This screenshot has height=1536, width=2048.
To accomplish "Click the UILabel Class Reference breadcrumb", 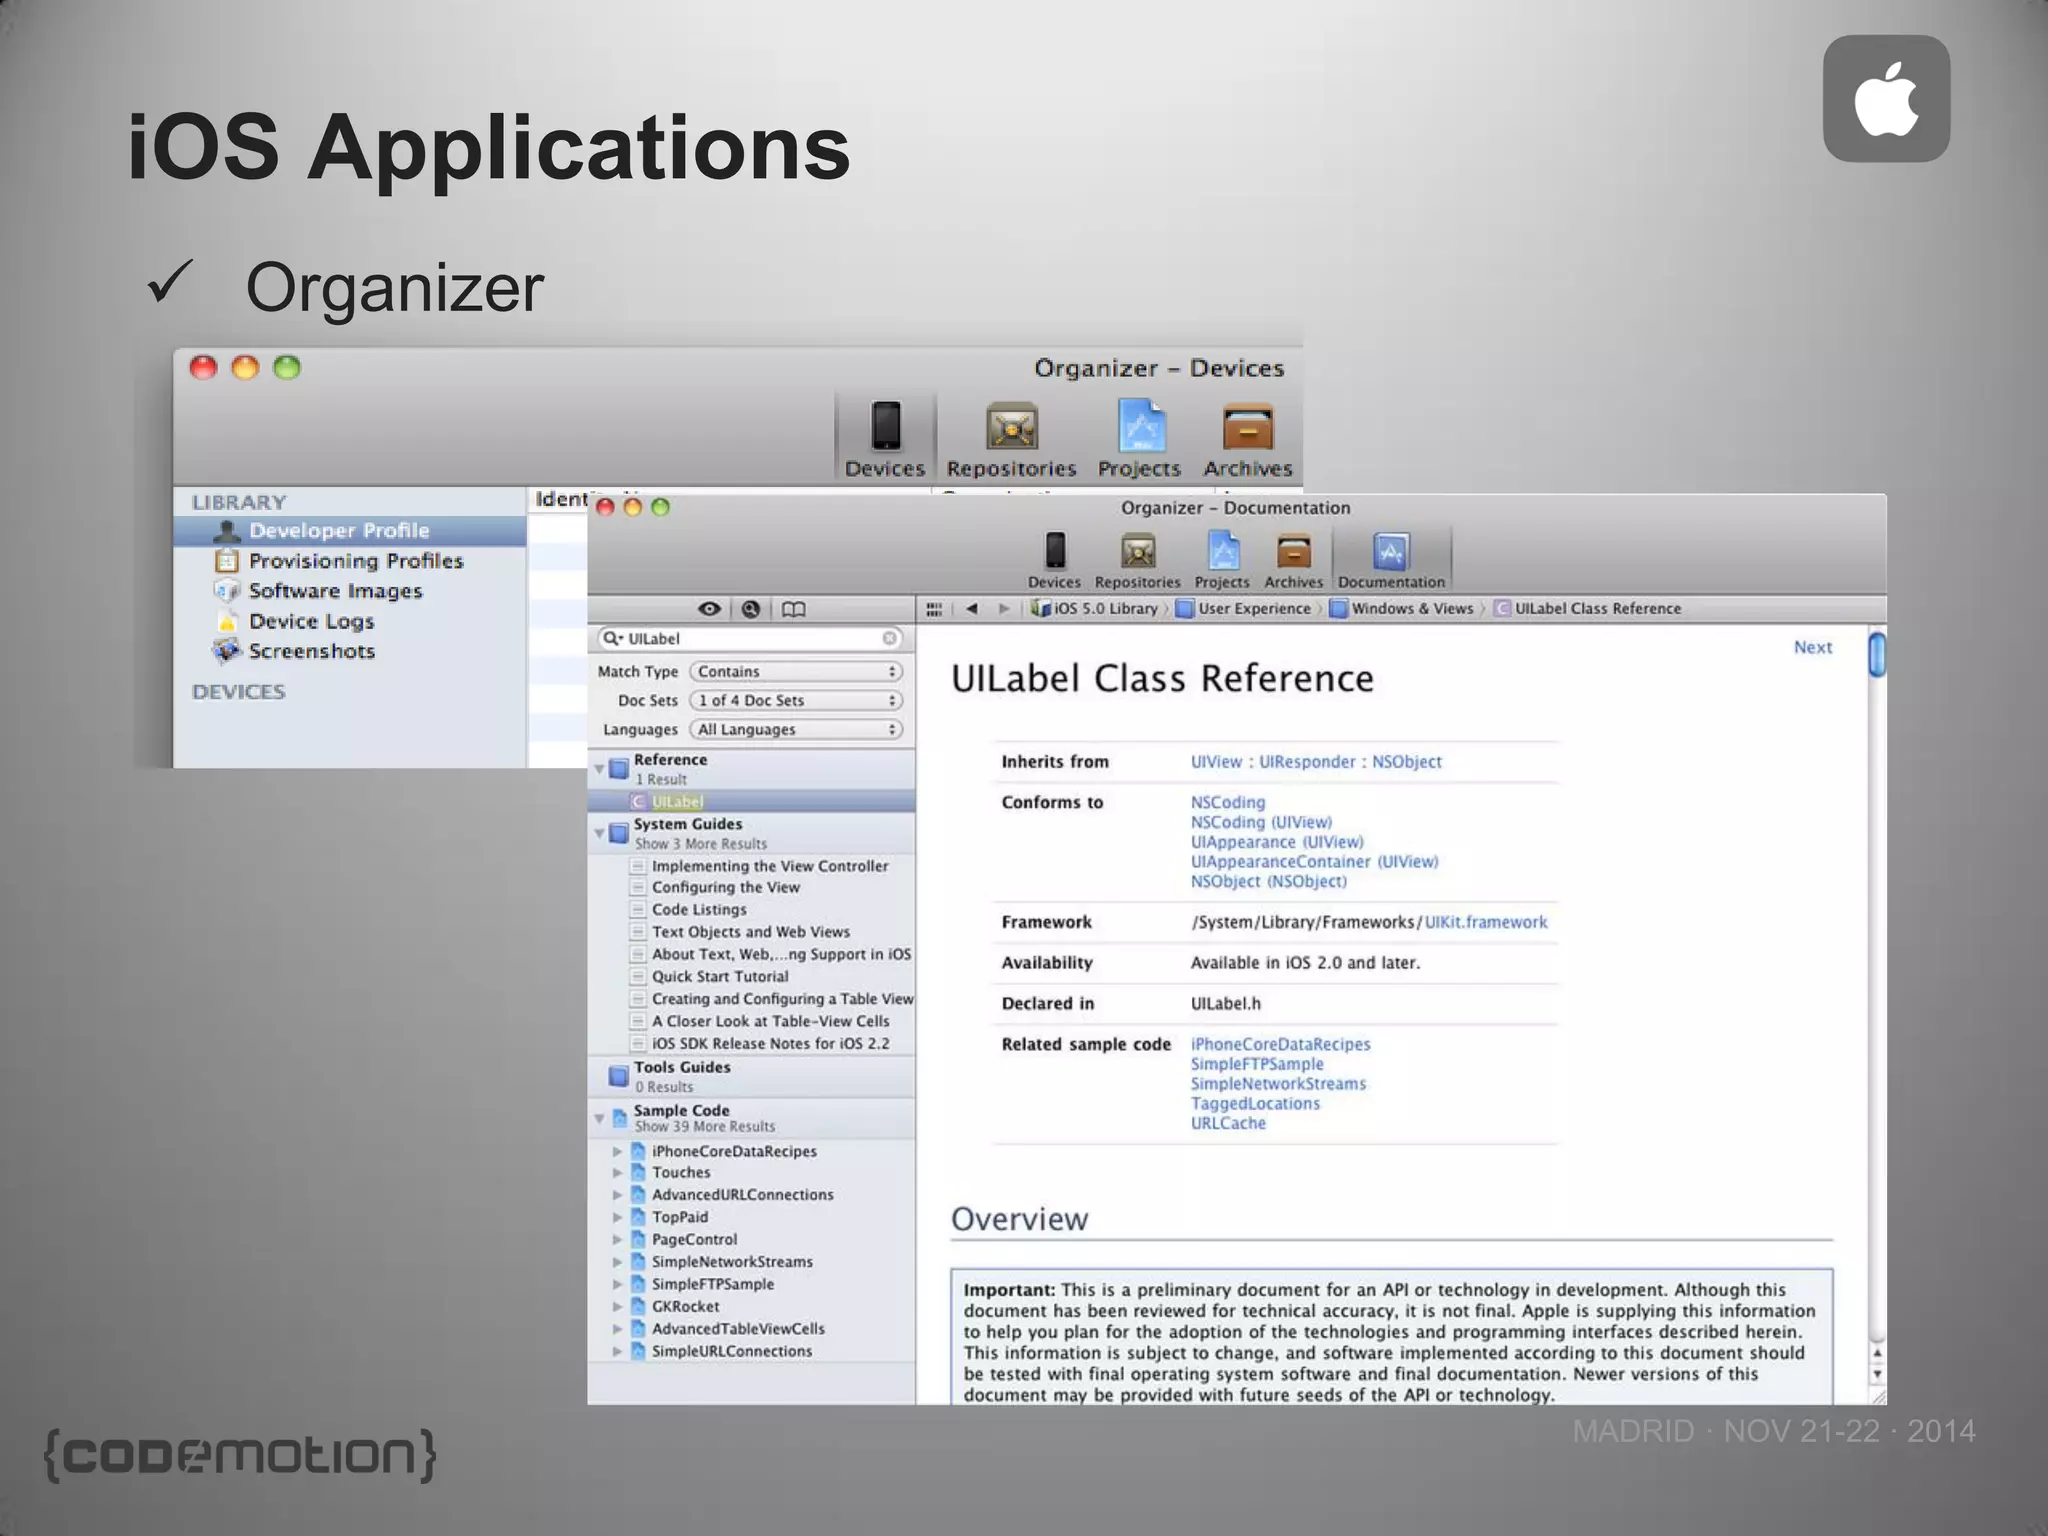I will pyautogui.click(x=1587, y=608).
